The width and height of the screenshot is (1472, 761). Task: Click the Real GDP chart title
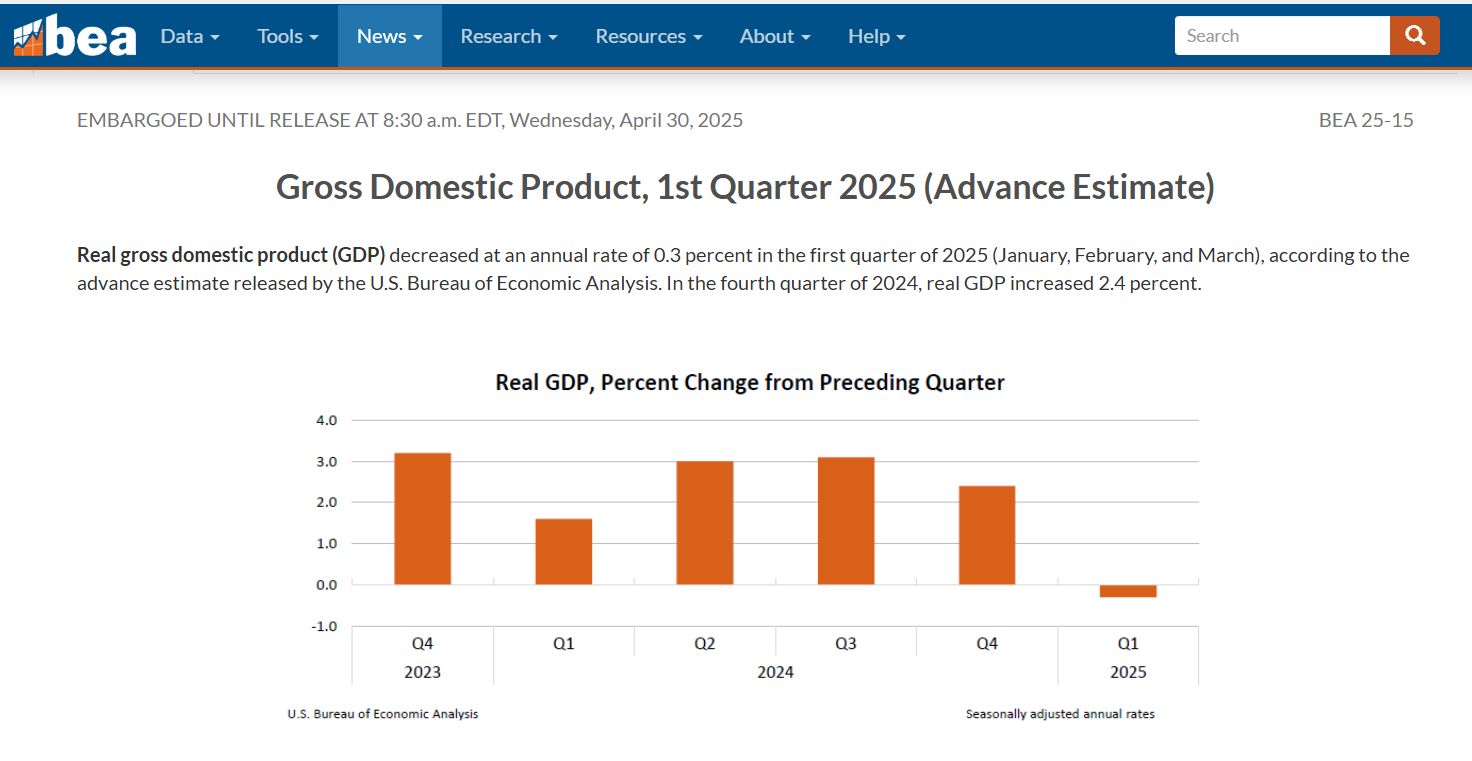pos(750,383)
